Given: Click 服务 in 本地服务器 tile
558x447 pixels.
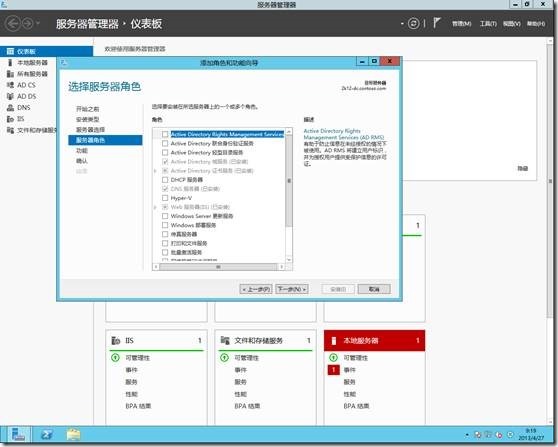Looking at the screenshot, I should tap(349, 382).
